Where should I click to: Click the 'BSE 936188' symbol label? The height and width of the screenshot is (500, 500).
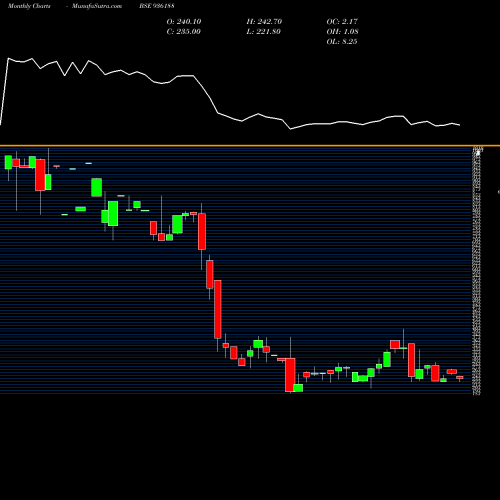157,6
